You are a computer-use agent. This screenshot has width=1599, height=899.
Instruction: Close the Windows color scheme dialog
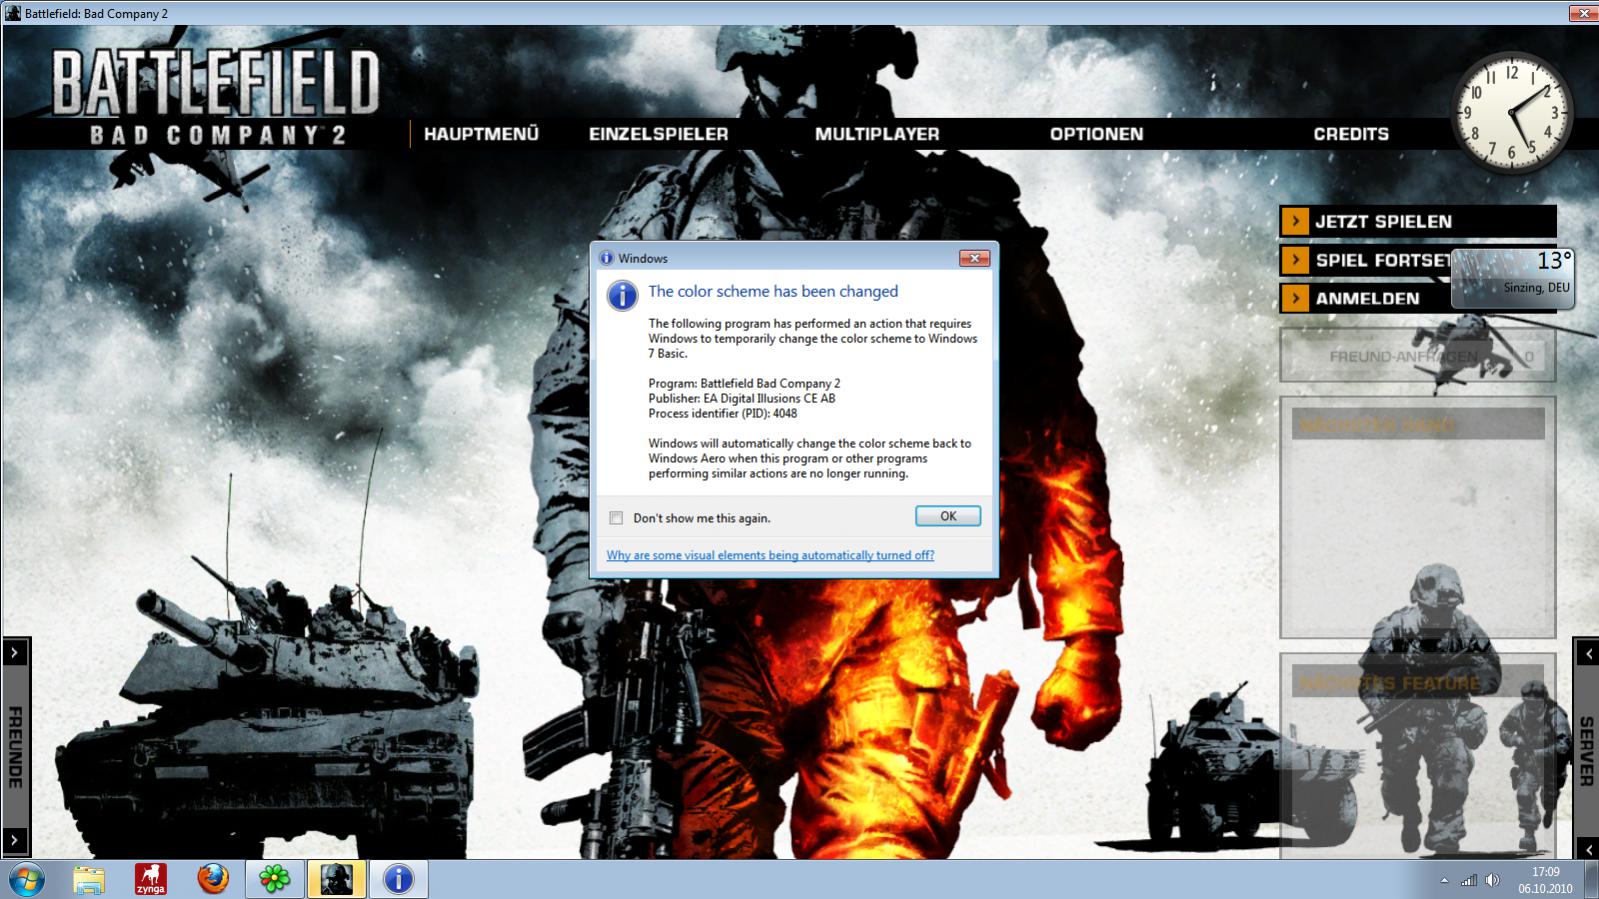pos(974,258)
